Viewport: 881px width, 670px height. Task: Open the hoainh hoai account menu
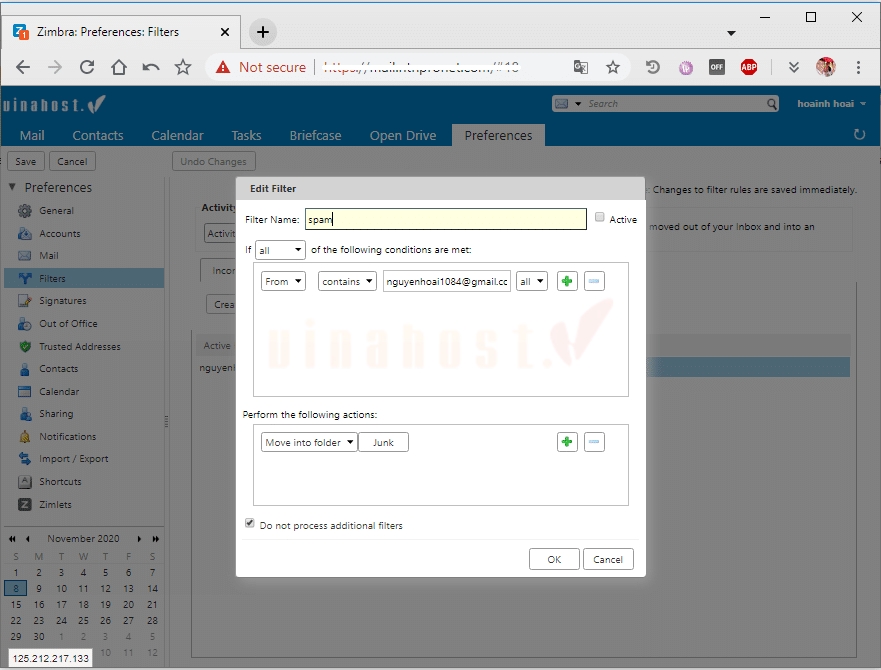tap(832, 103)
